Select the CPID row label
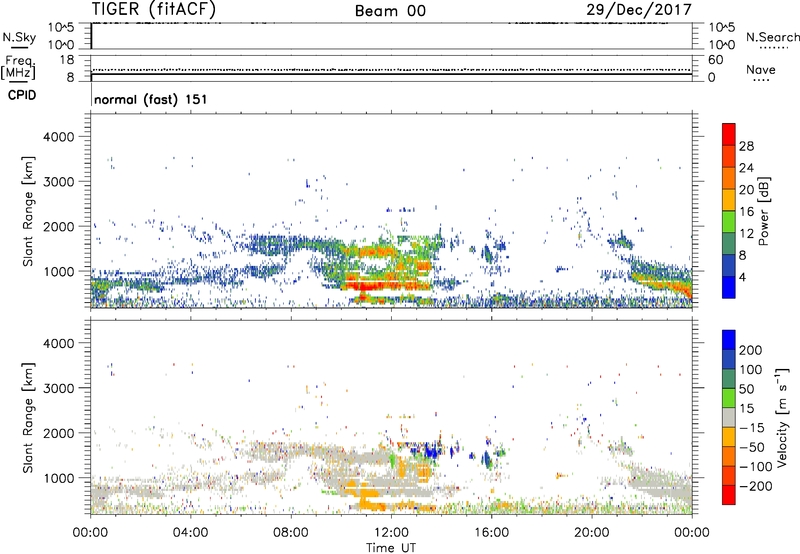 click(22, 95)
